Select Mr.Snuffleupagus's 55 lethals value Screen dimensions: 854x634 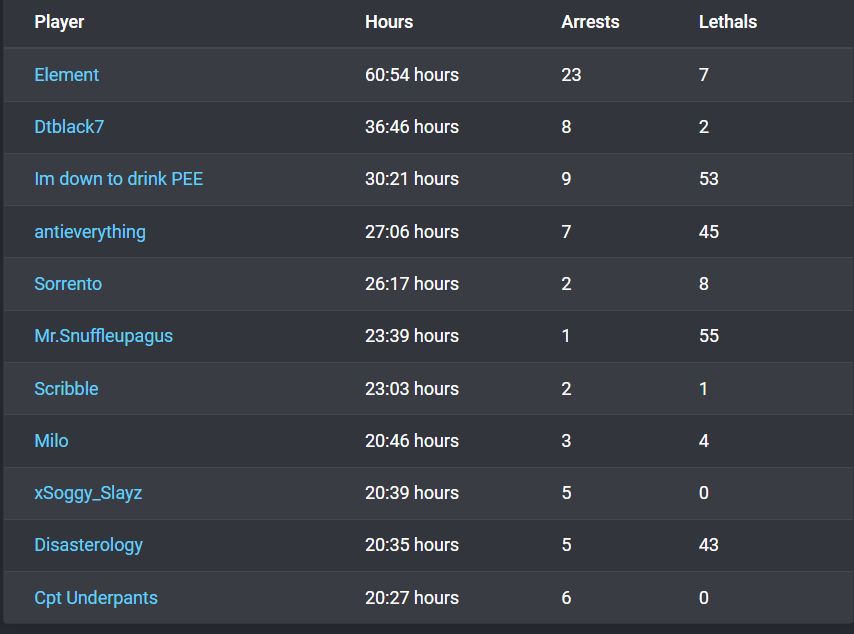[x=709, y=336]
